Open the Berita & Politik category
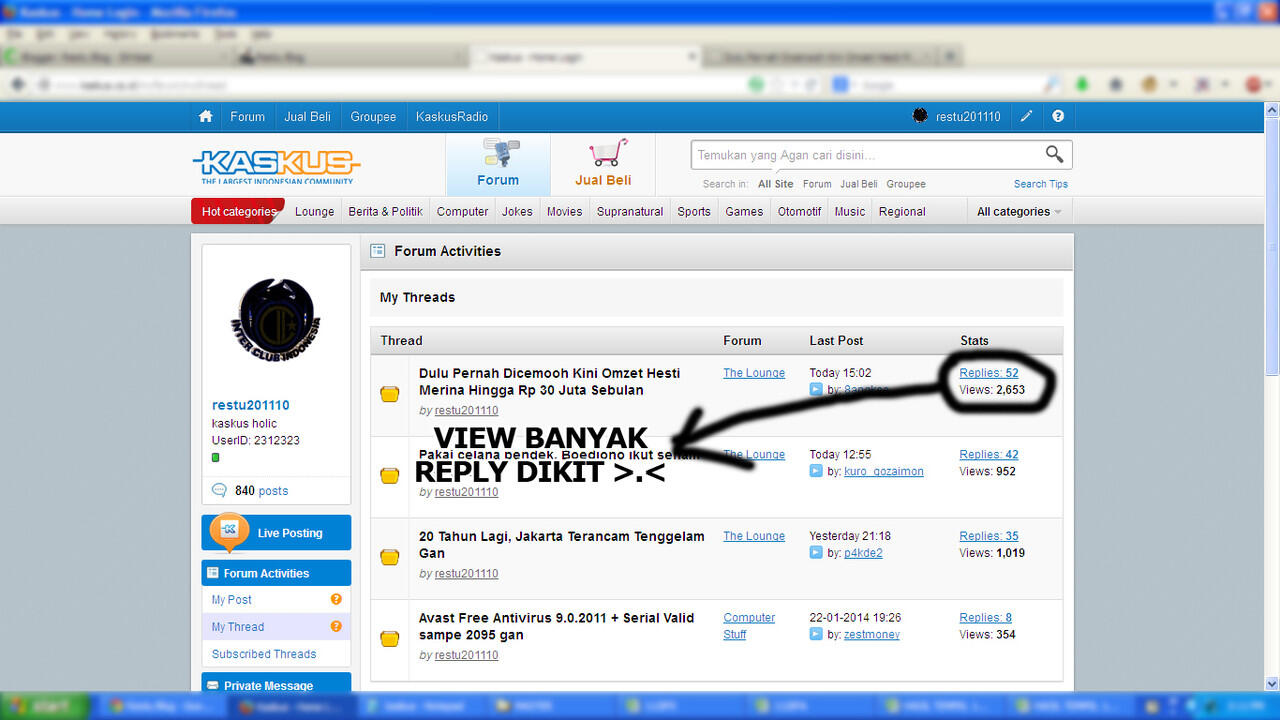Screen dimensions: 1280x720 click(x=385, y=211)
